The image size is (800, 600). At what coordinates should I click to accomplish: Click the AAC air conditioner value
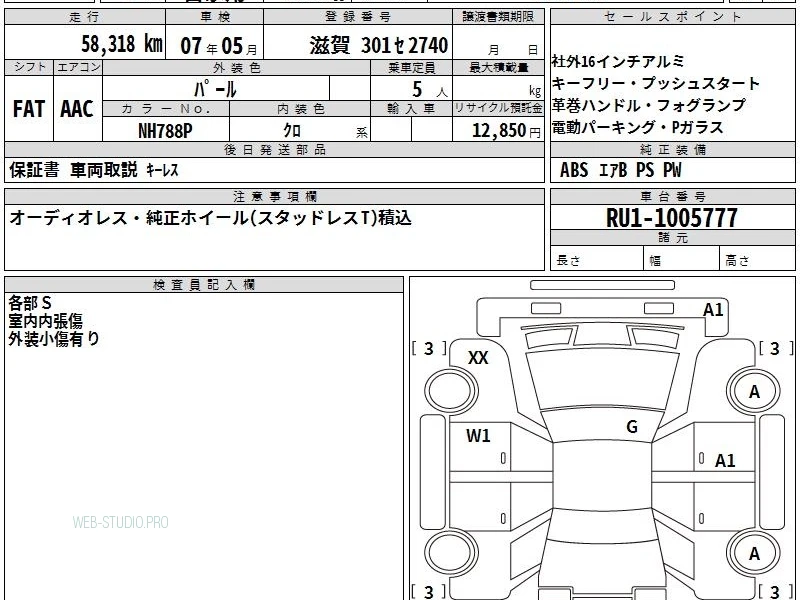(x=77, y=109)
